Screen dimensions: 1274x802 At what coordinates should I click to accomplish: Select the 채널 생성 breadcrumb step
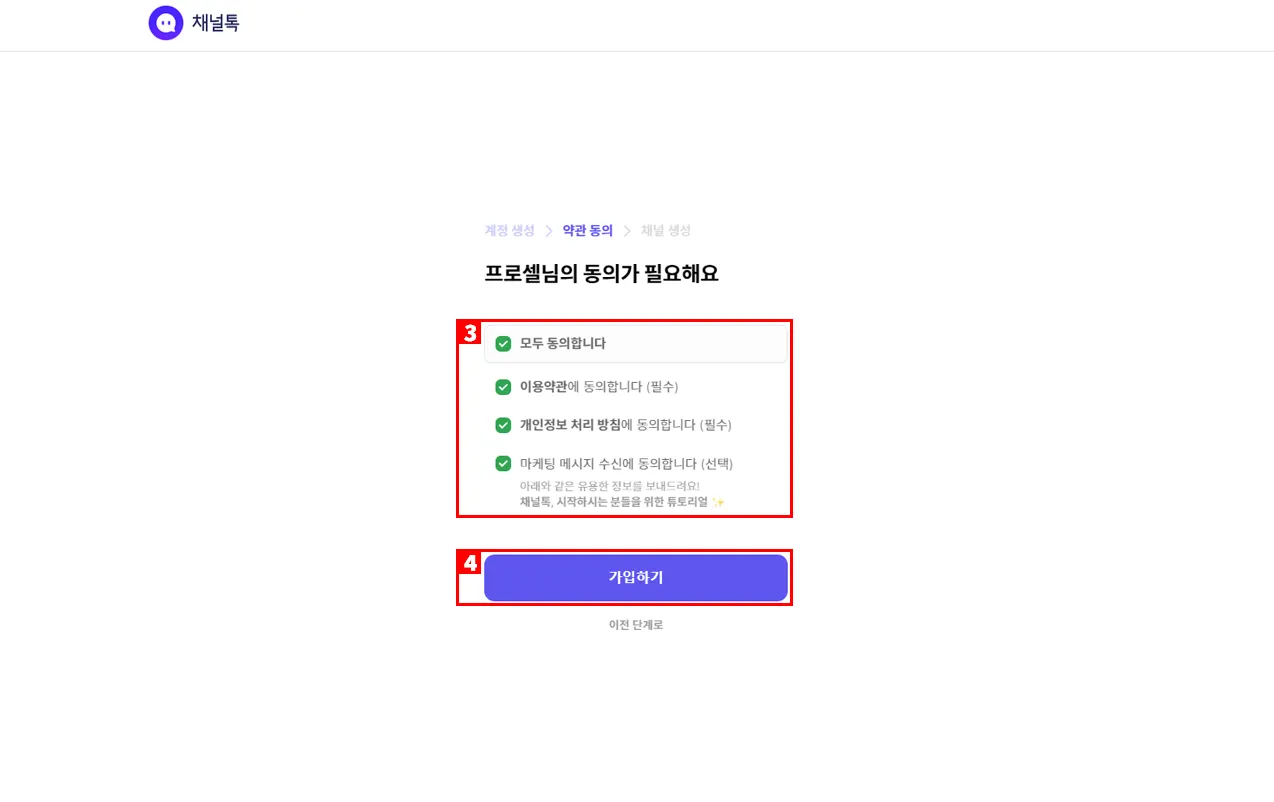tap(666, 231)
